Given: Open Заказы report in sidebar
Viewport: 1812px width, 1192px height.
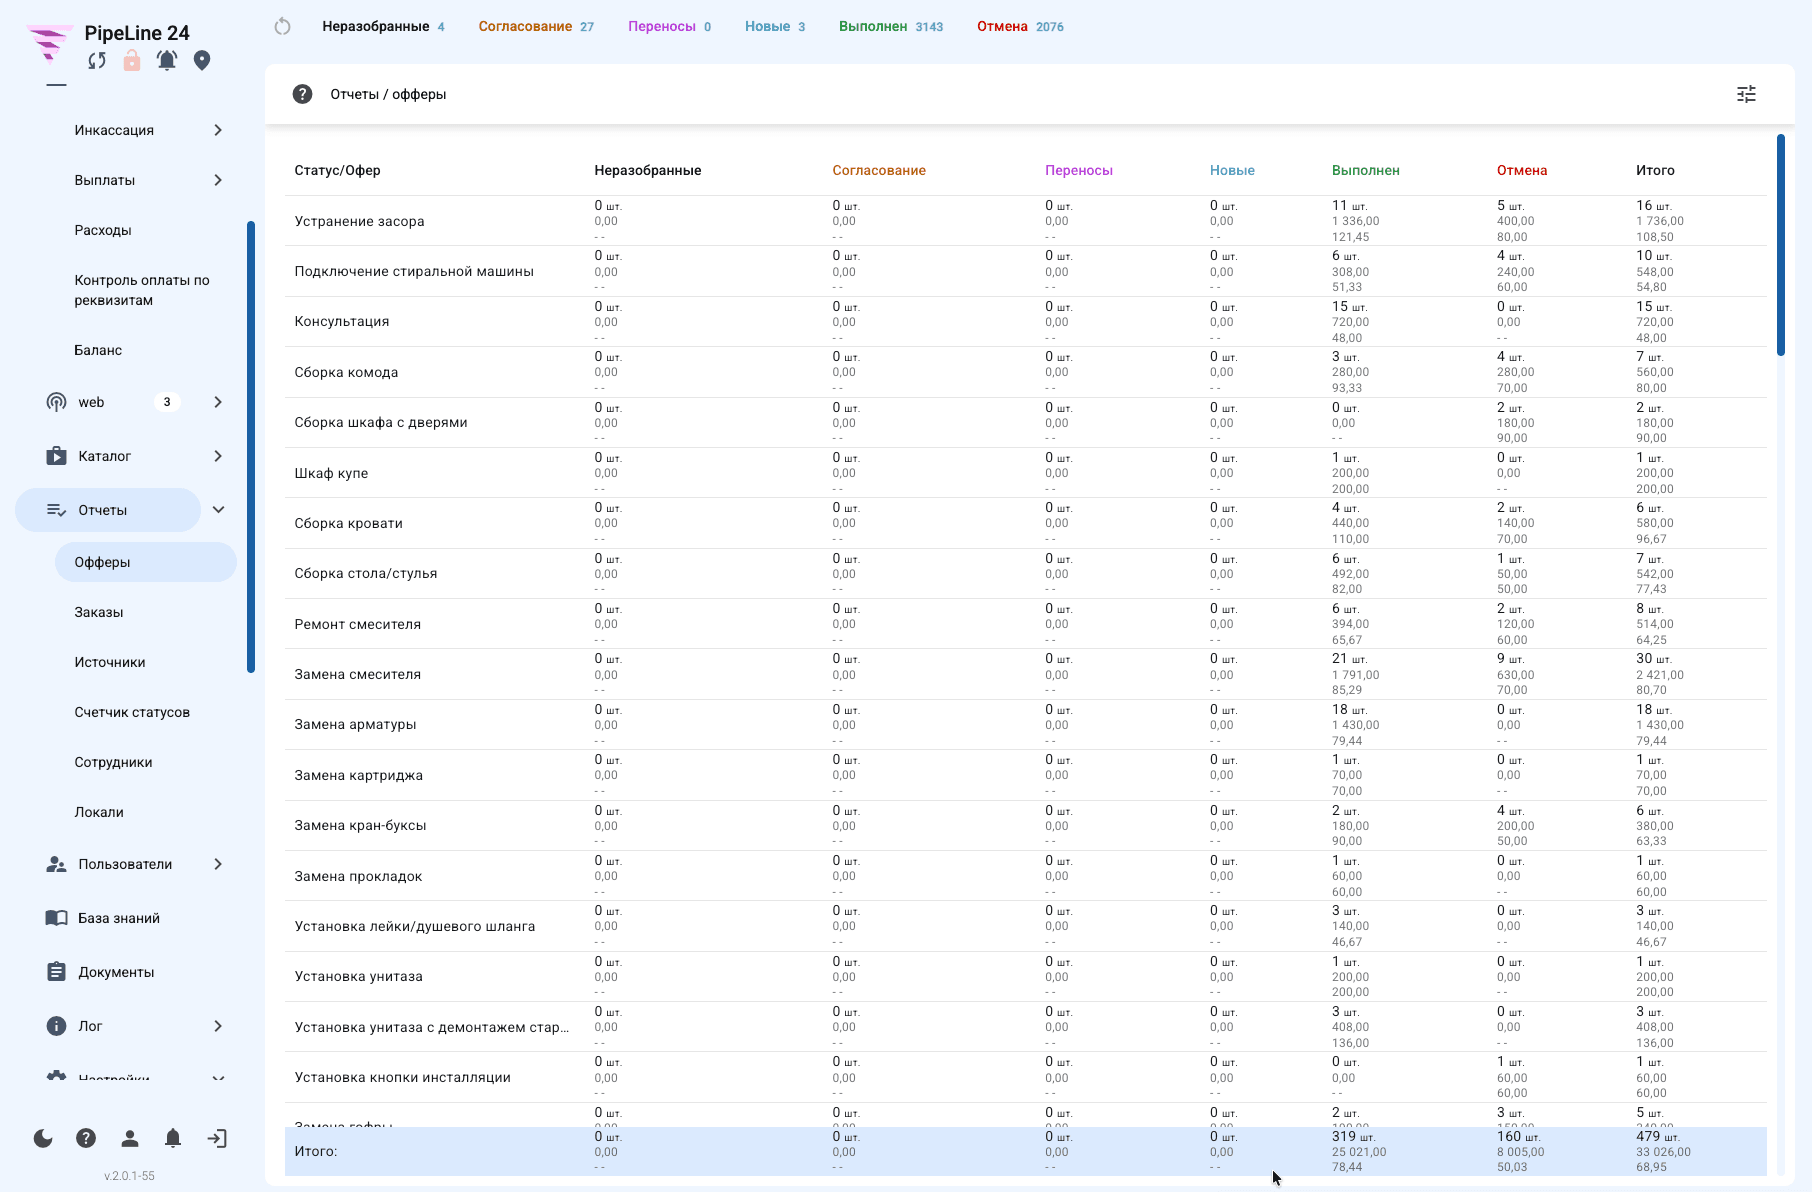Looking at the screenshot, I should [99, 612].
